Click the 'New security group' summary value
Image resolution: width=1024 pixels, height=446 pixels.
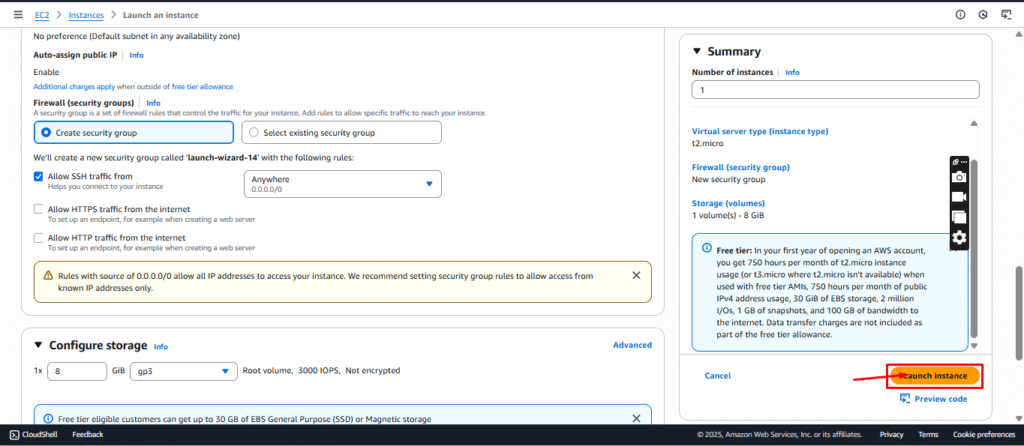pyautogui.click(x=728, y=179)
